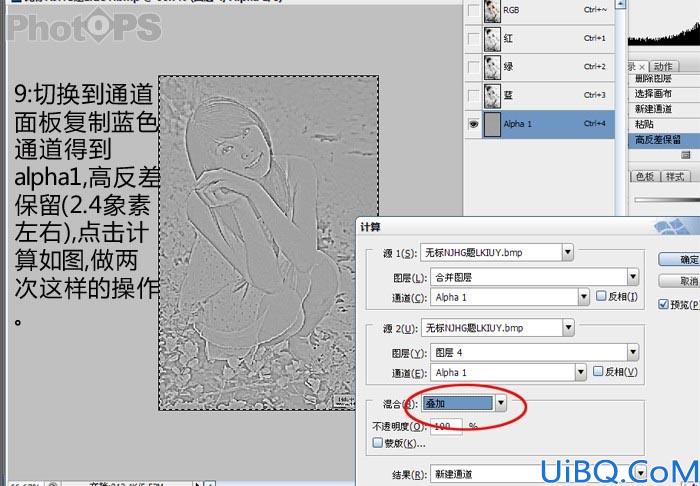Close the history tab with its x
700x486 pixels.
click(x=642, y=67)
